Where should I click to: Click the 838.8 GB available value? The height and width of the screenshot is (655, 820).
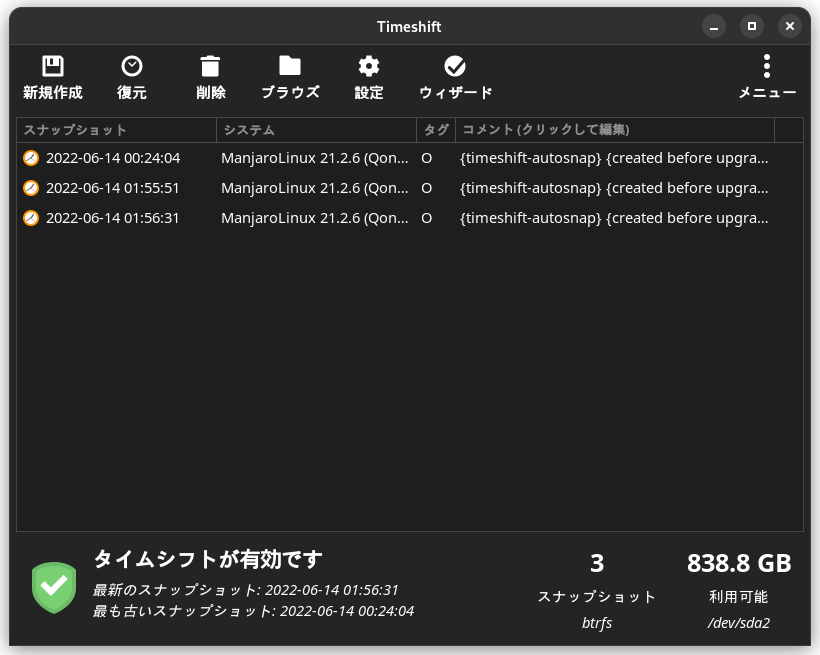click(739, 563)
